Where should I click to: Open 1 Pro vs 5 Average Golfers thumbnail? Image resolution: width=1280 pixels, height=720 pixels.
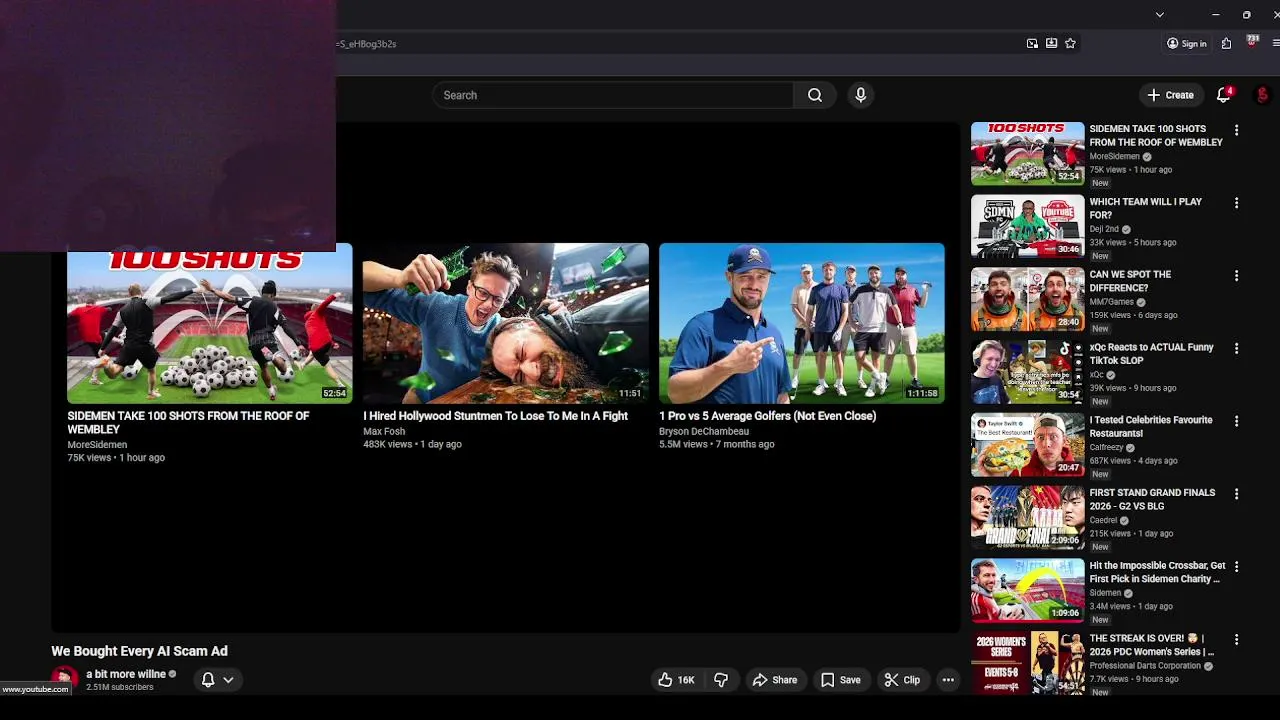[802, 323]
